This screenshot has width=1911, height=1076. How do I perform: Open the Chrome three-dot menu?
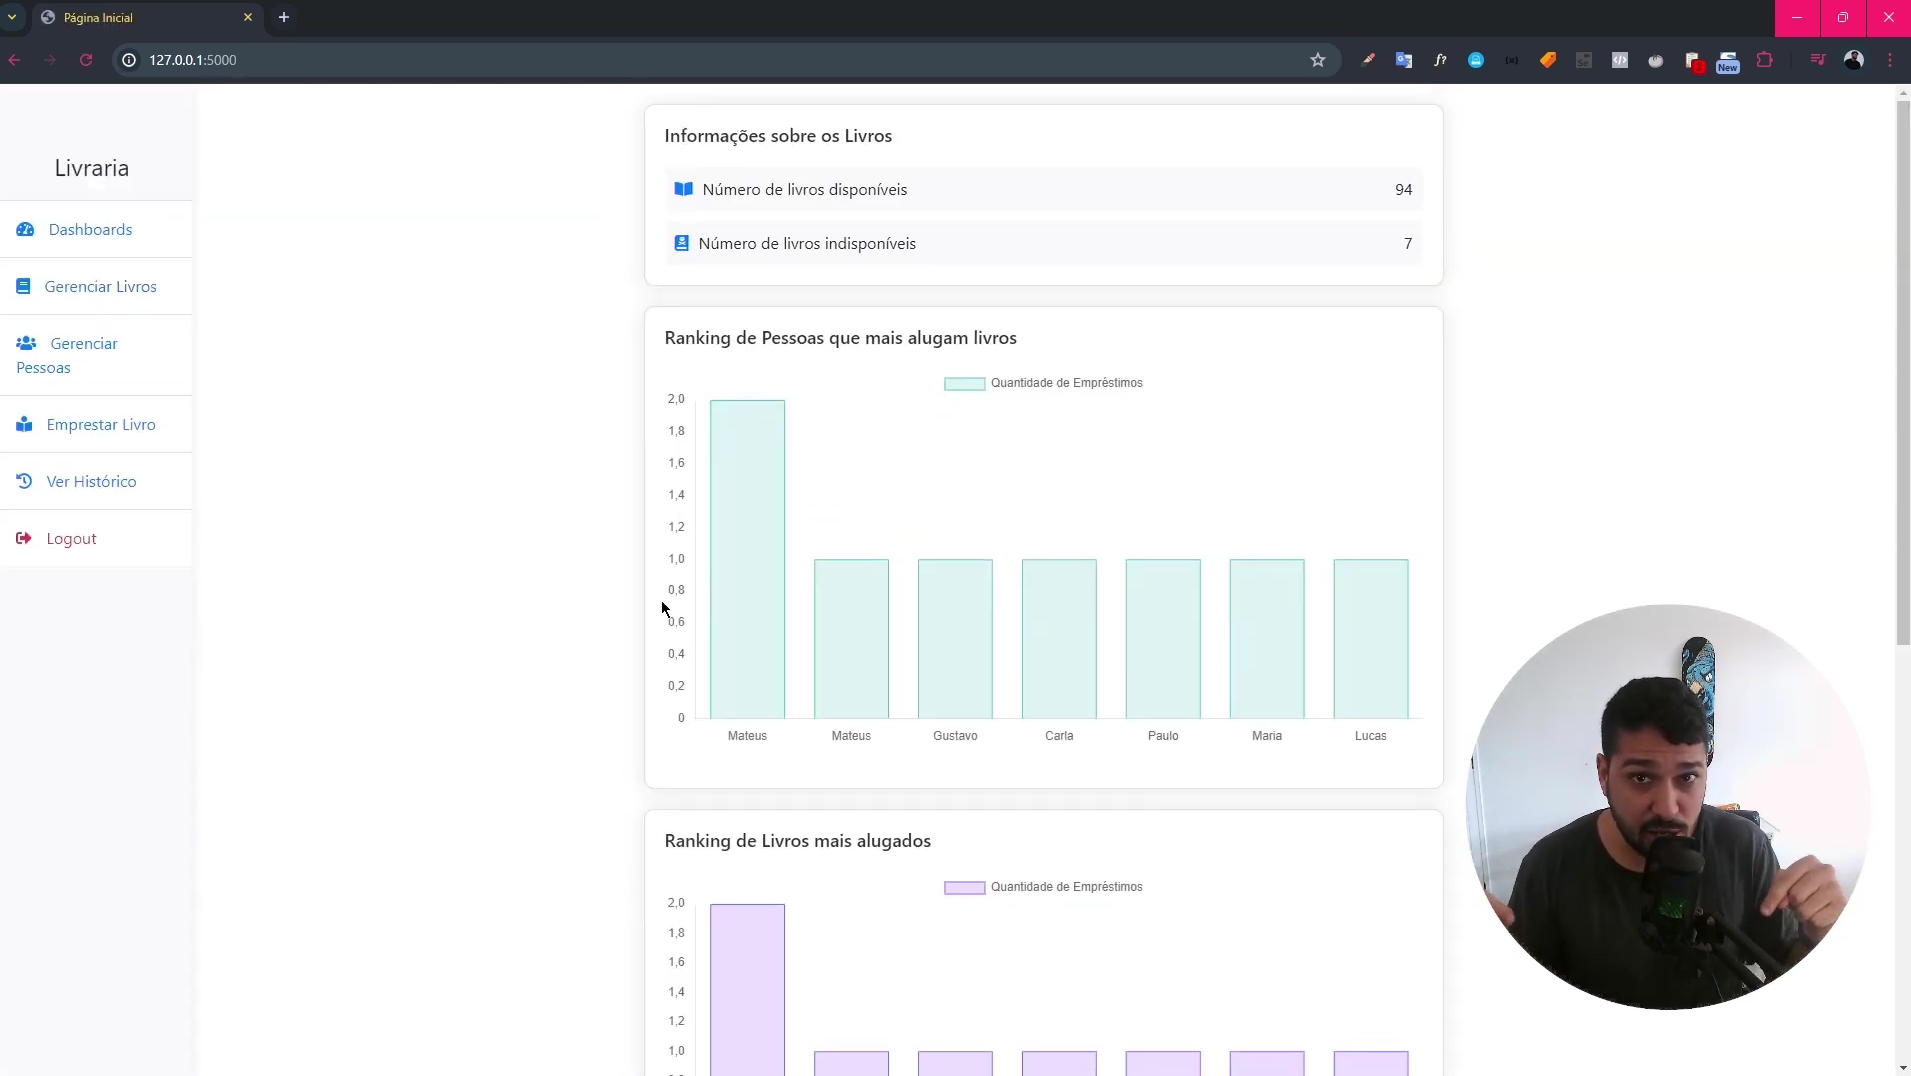click(x=1890, y=60)
